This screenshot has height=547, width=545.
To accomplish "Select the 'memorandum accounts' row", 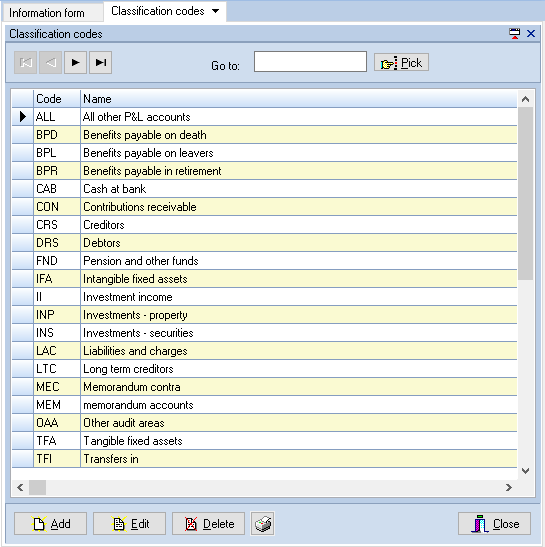I will [x=264, y=405].
